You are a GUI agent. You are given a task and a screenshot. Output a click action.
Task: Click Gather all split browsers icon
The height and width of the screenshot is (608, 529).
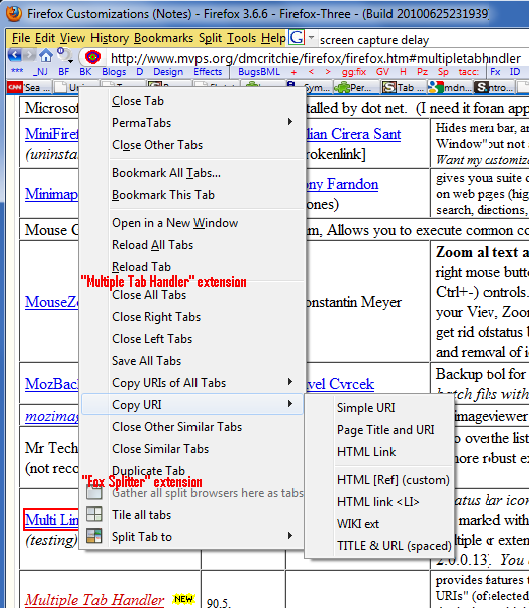(94, 492)
